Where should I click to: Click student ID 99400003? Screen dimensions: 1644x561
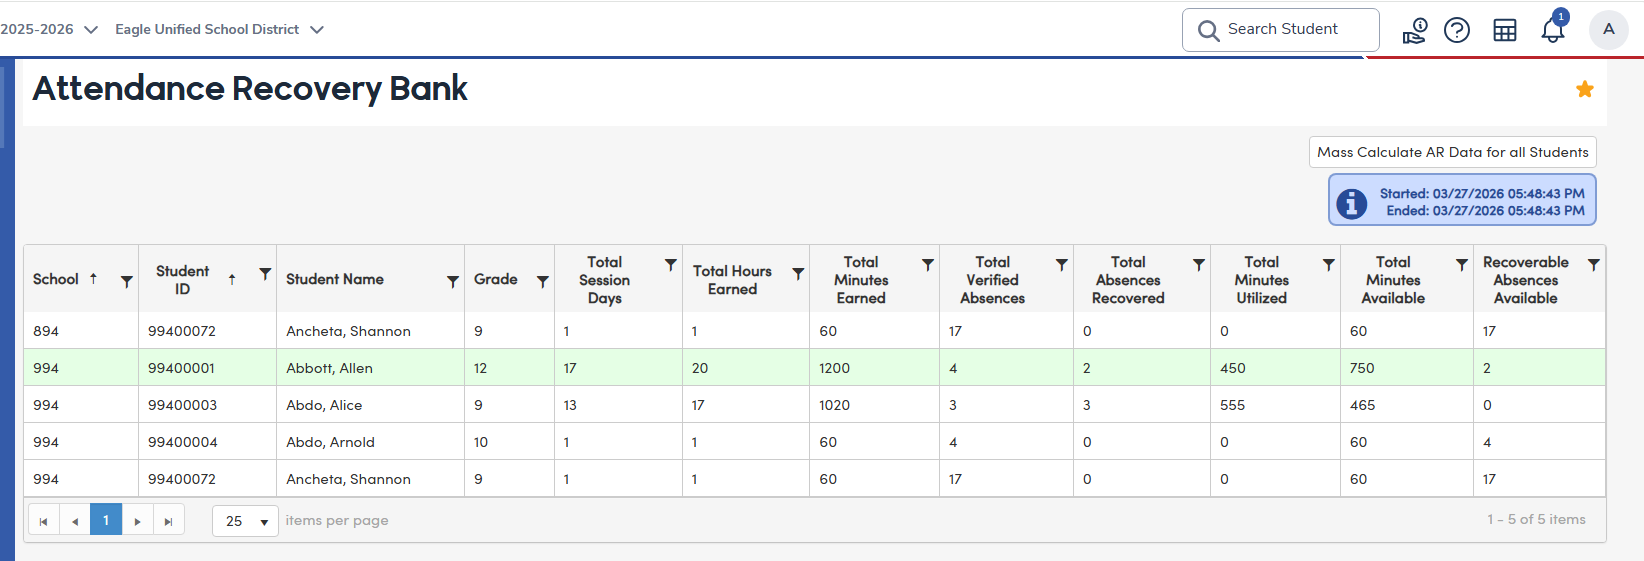pos(182,405)
